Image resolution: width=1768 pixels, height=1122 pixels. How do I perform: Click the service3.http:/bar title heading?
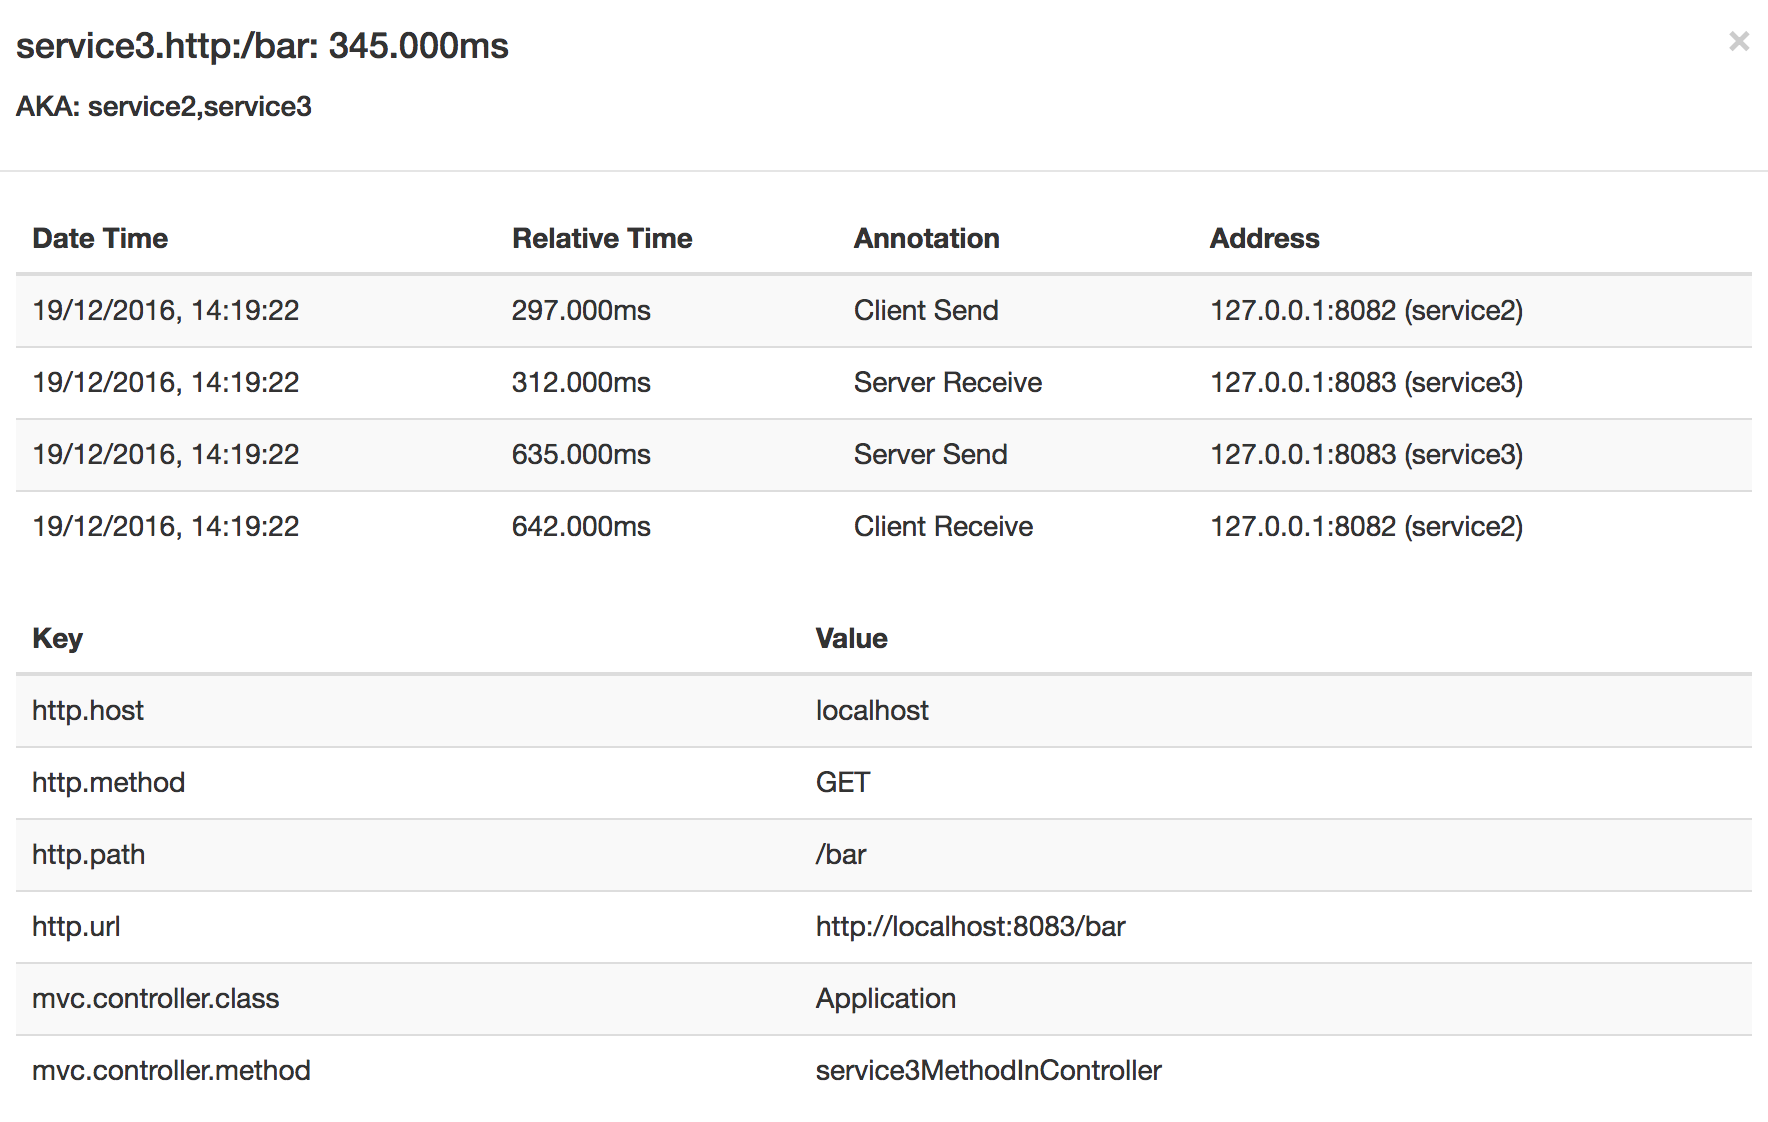click(x=262, y=46)
